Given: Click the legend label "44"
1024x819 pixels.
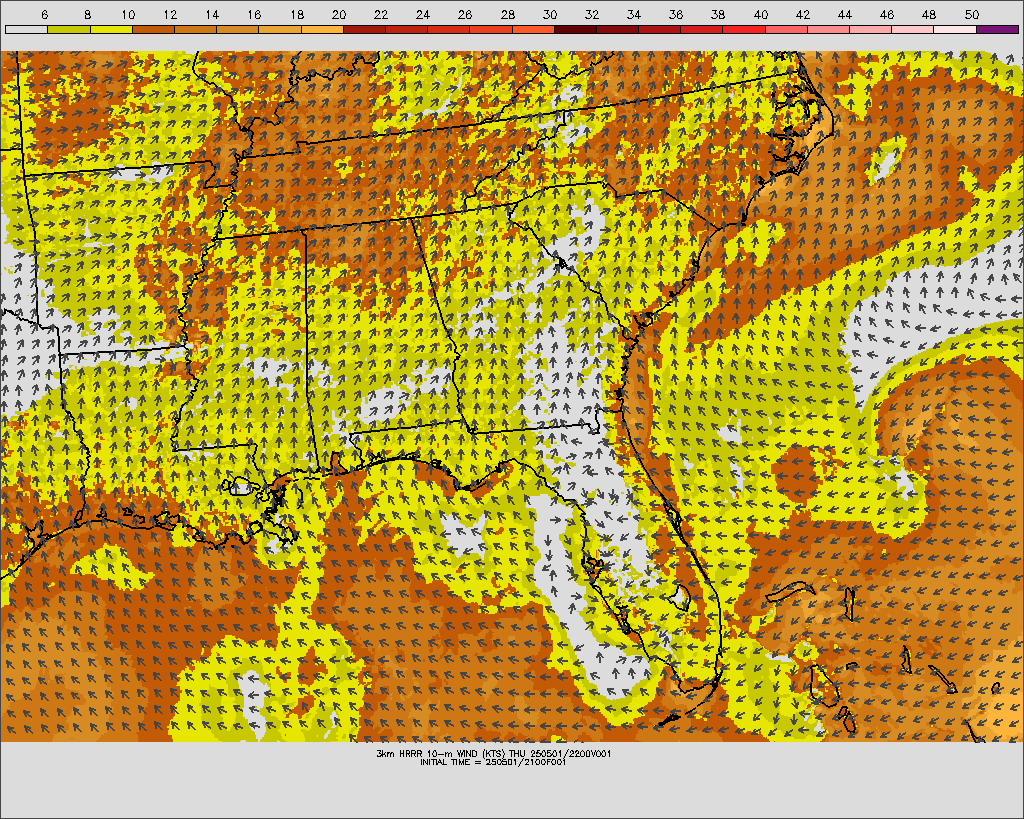Looking at the screenshot, I should (x=845, y=14).
